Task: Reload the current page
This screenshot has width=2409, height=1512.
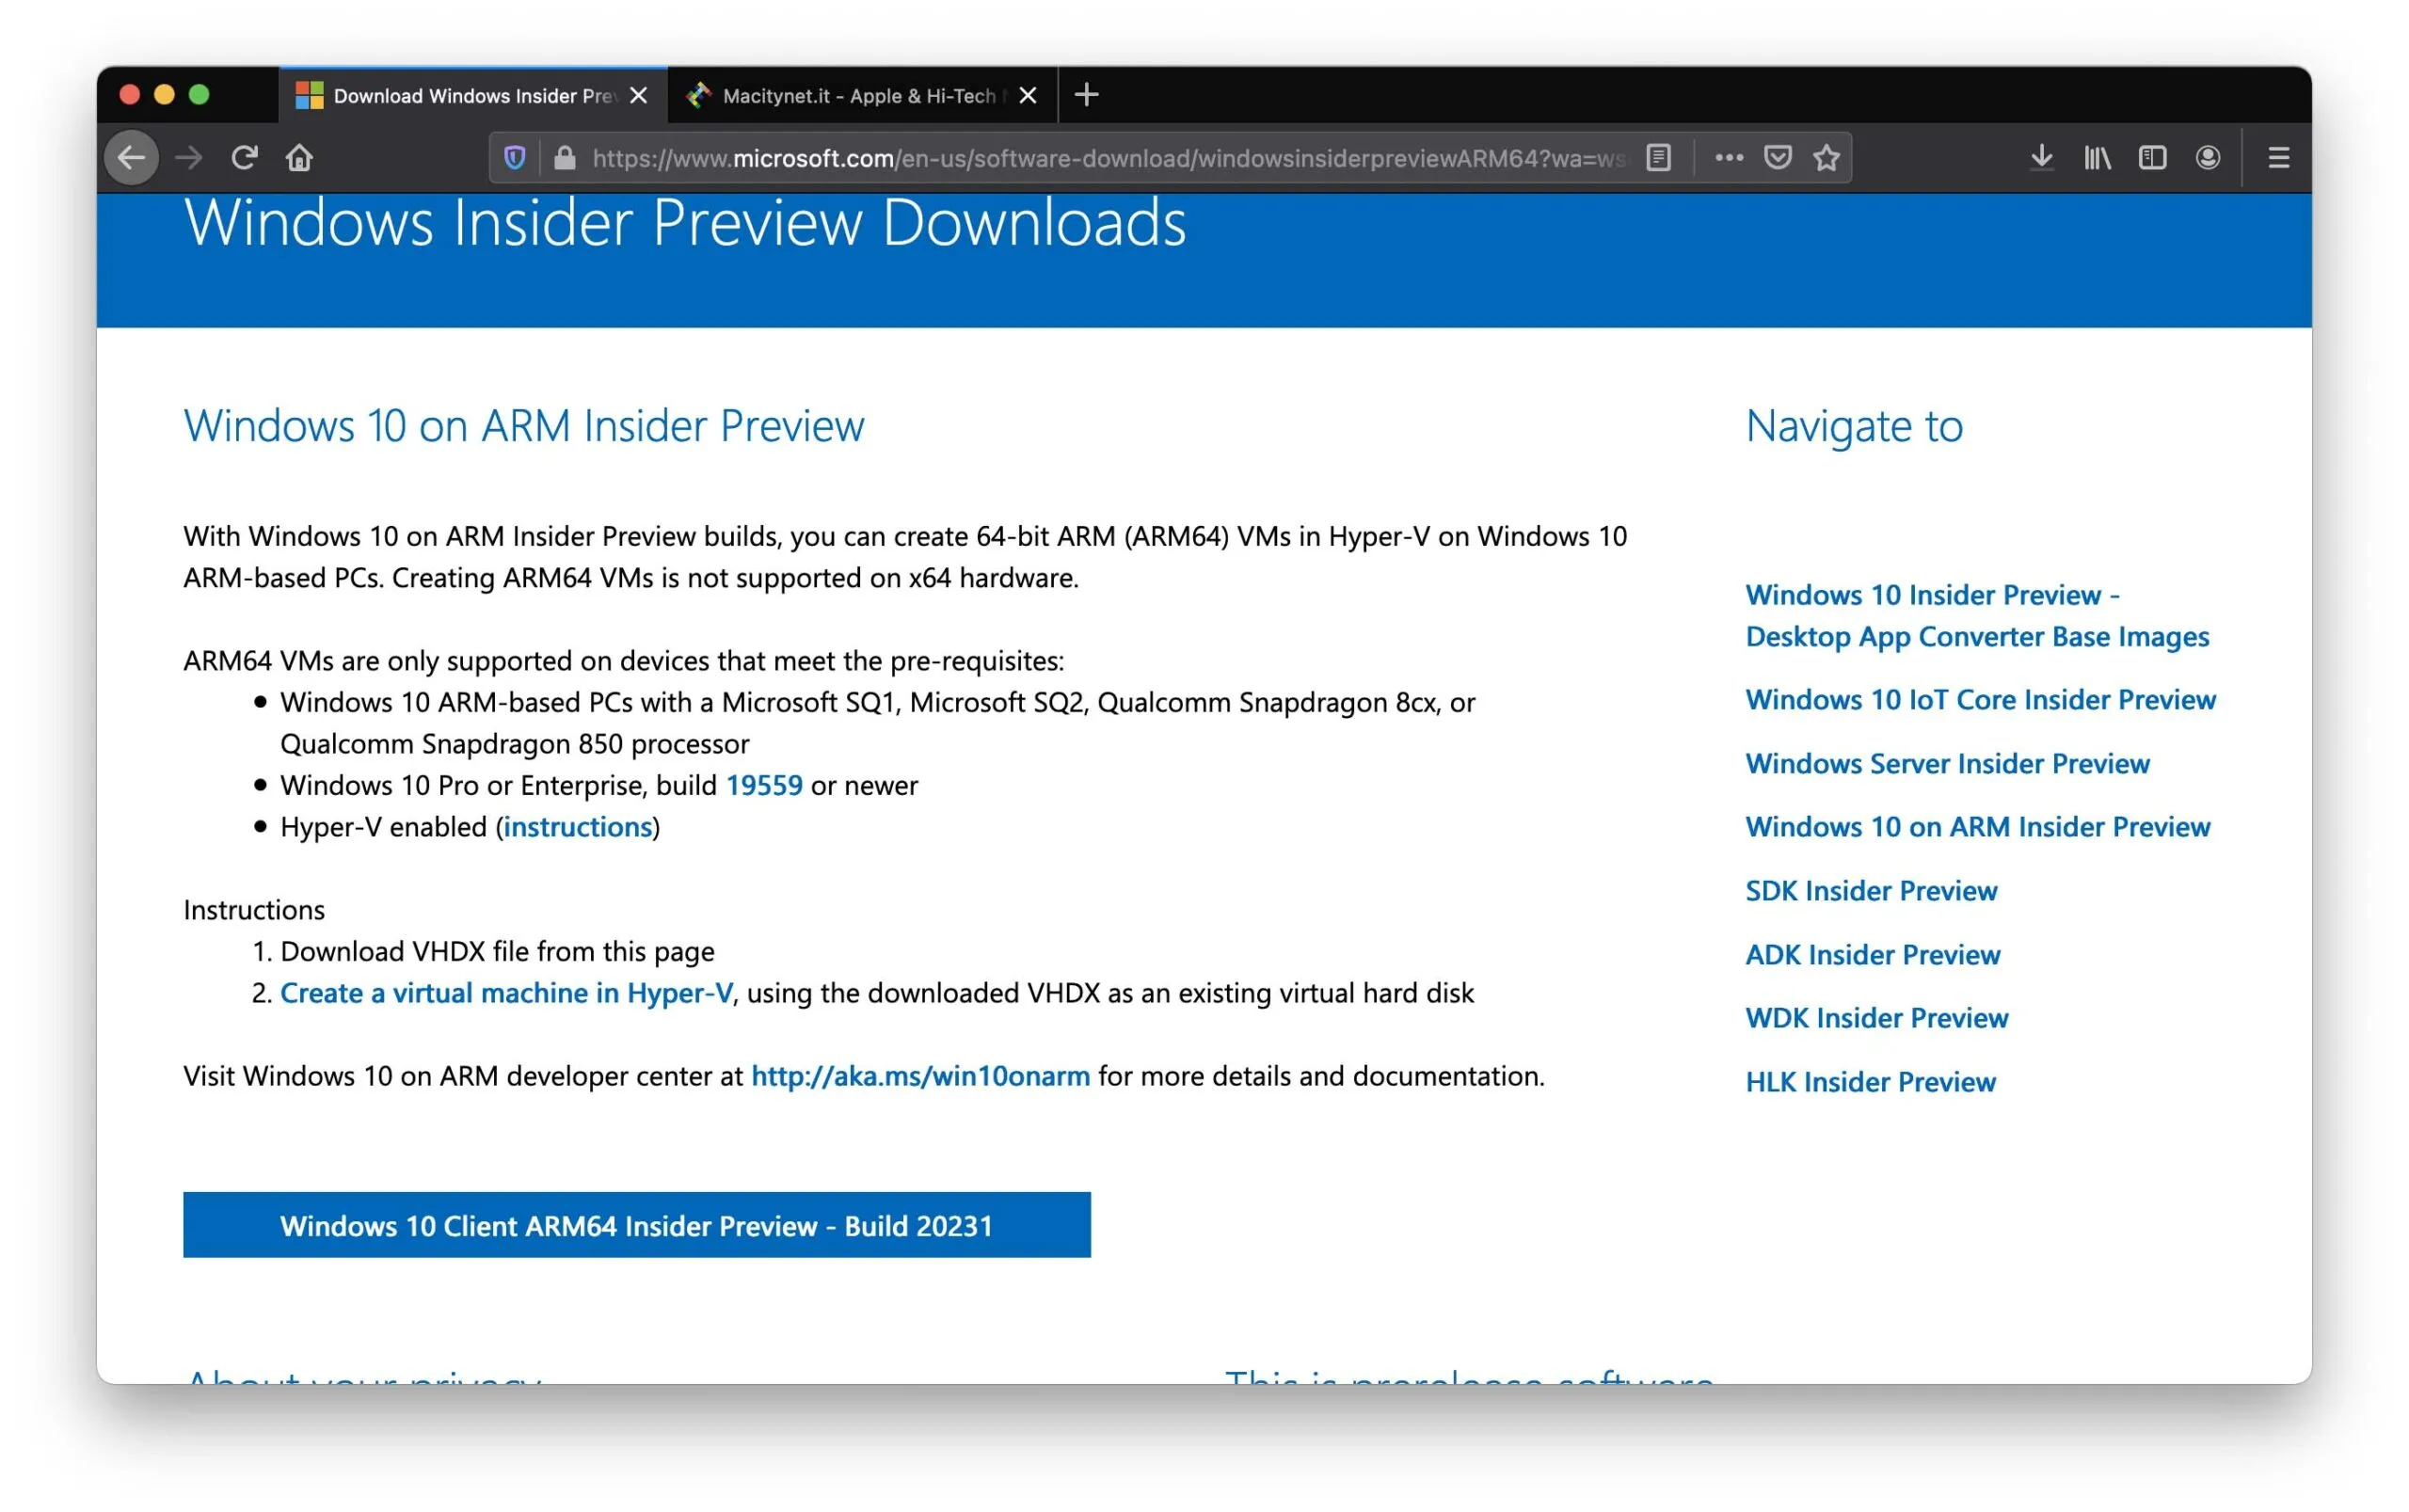Action: click(x=244, y=157)
